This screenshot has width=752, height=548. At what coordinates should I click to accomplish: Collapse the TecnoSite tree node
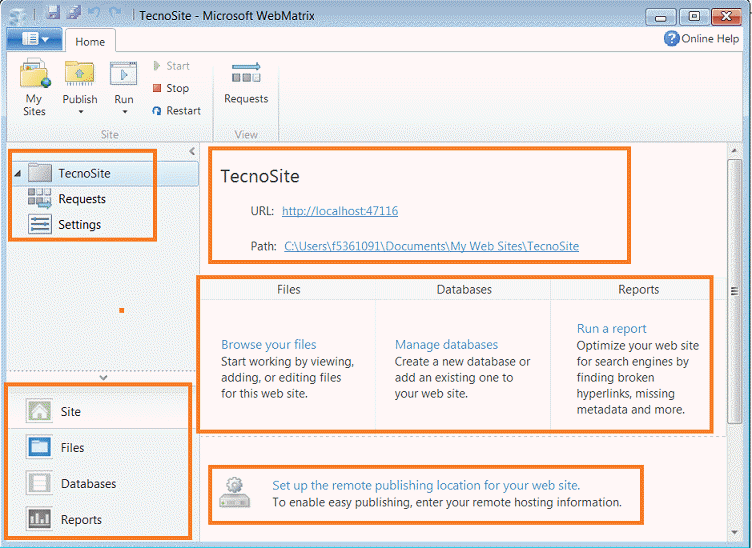coord(17,174)
